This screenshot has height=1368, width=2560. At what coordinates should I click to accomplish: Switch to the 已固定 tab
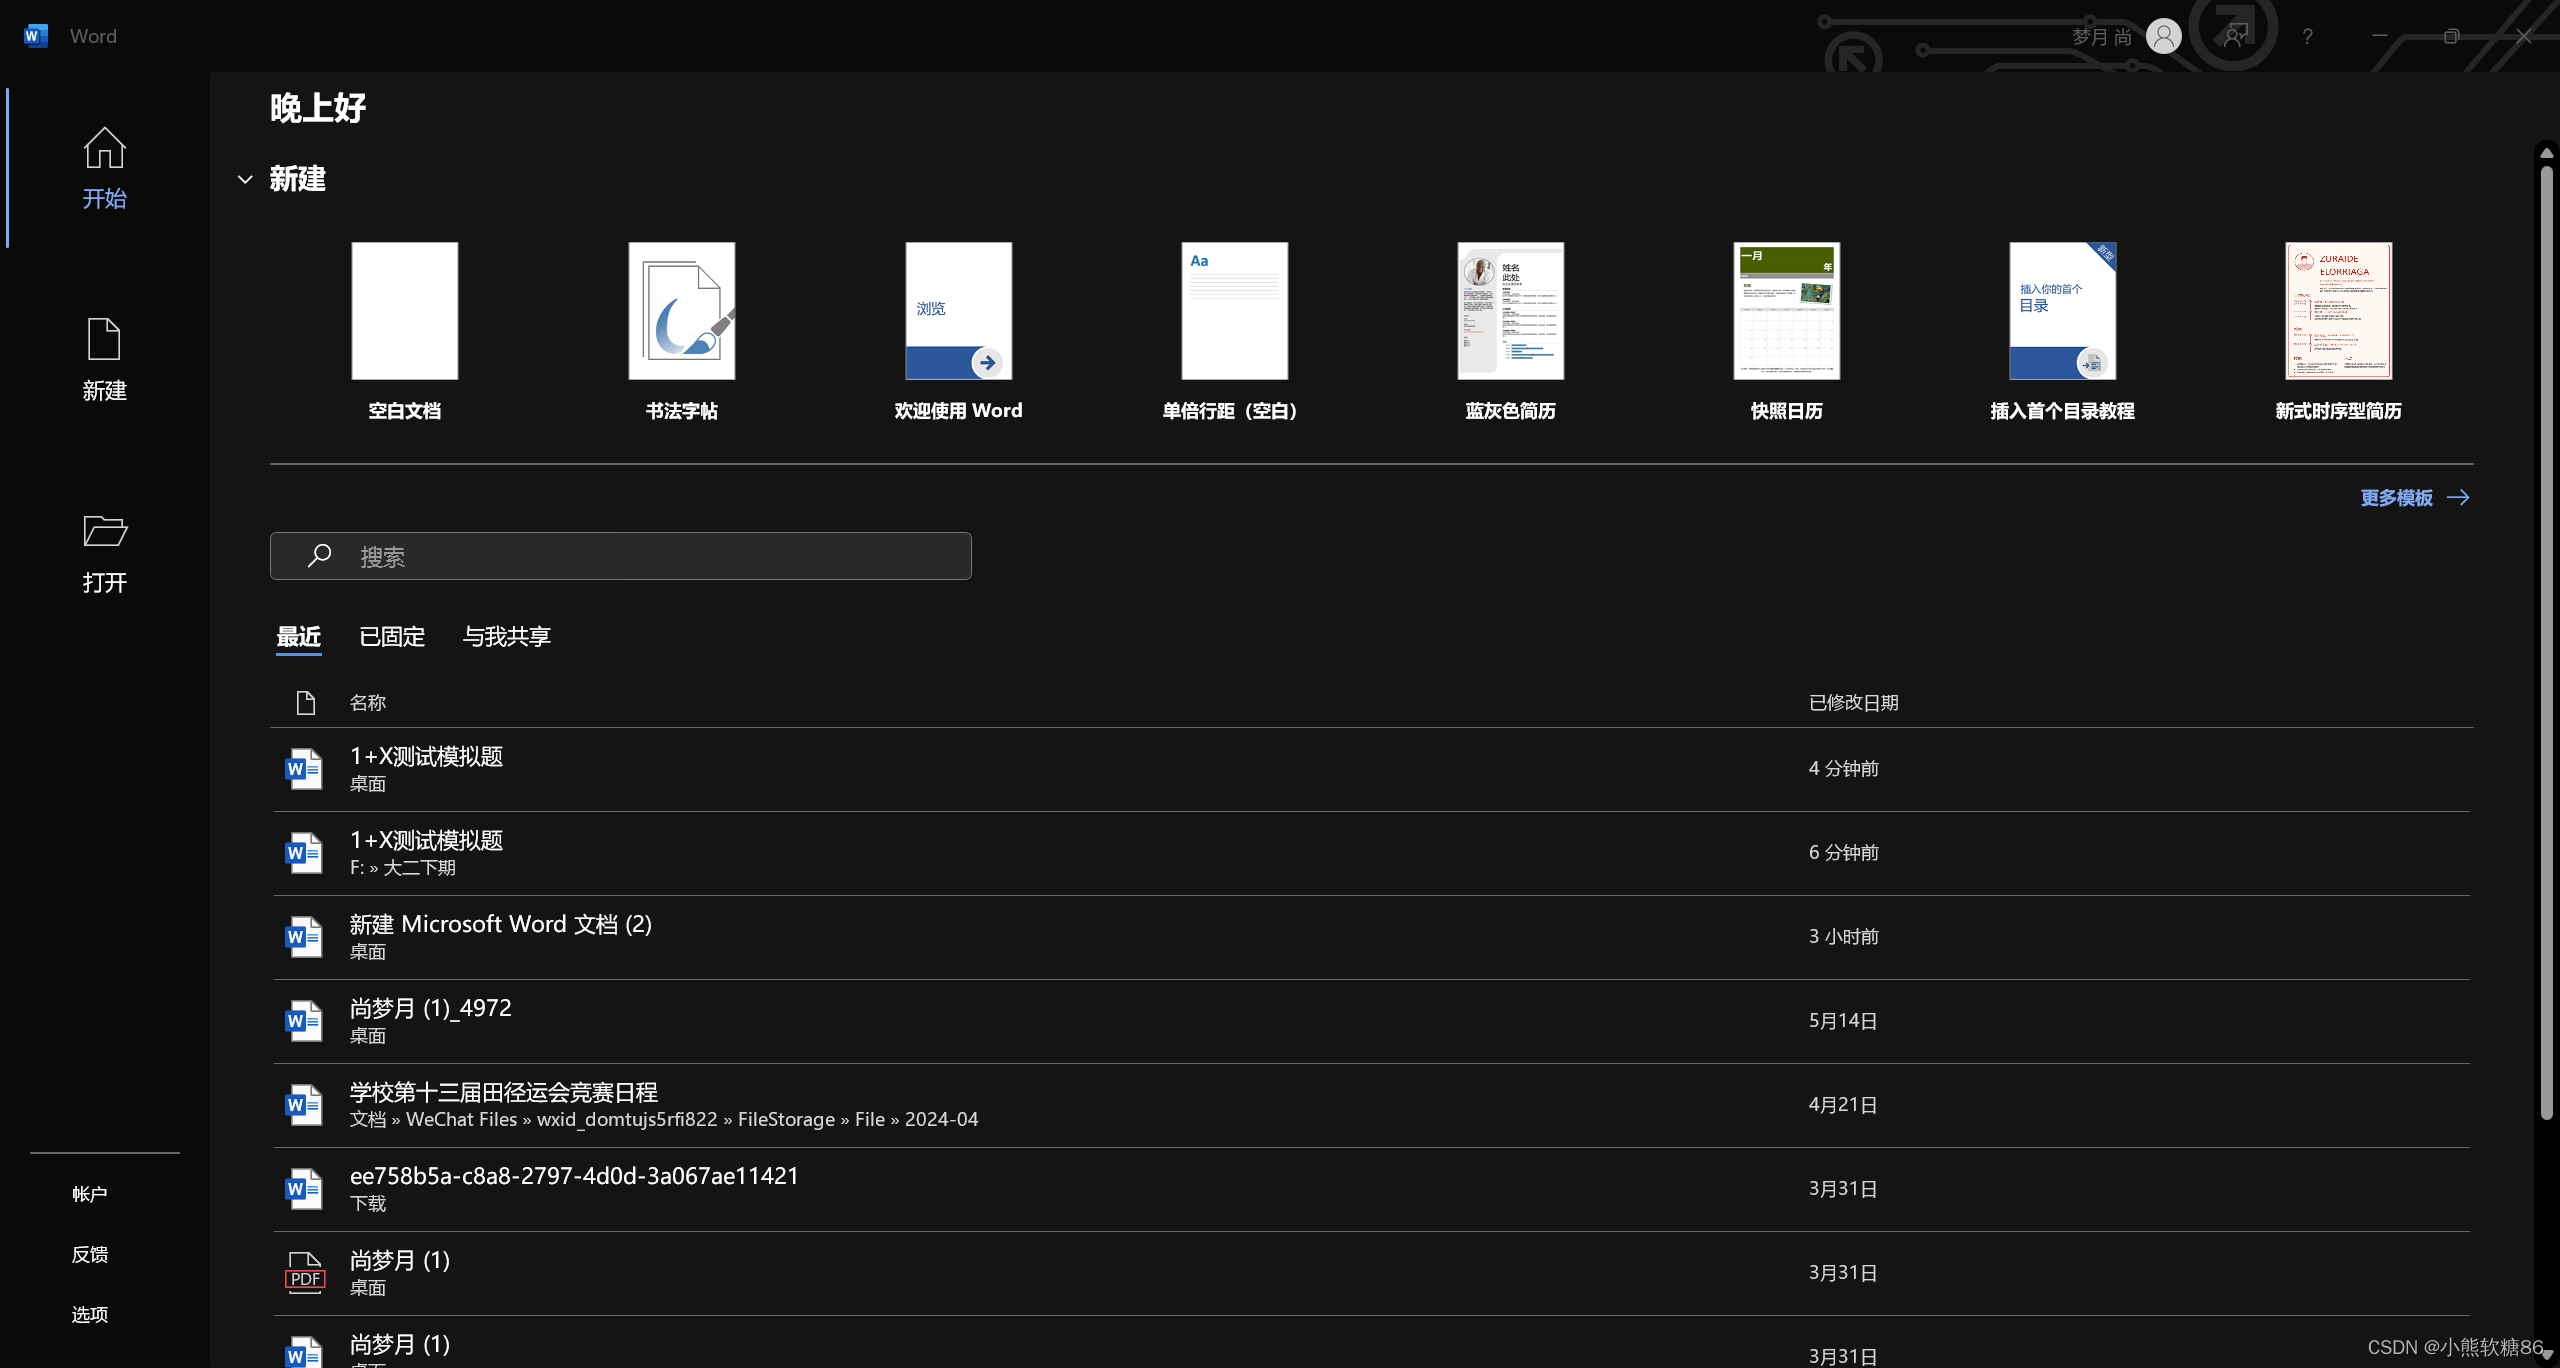[392, 637]
